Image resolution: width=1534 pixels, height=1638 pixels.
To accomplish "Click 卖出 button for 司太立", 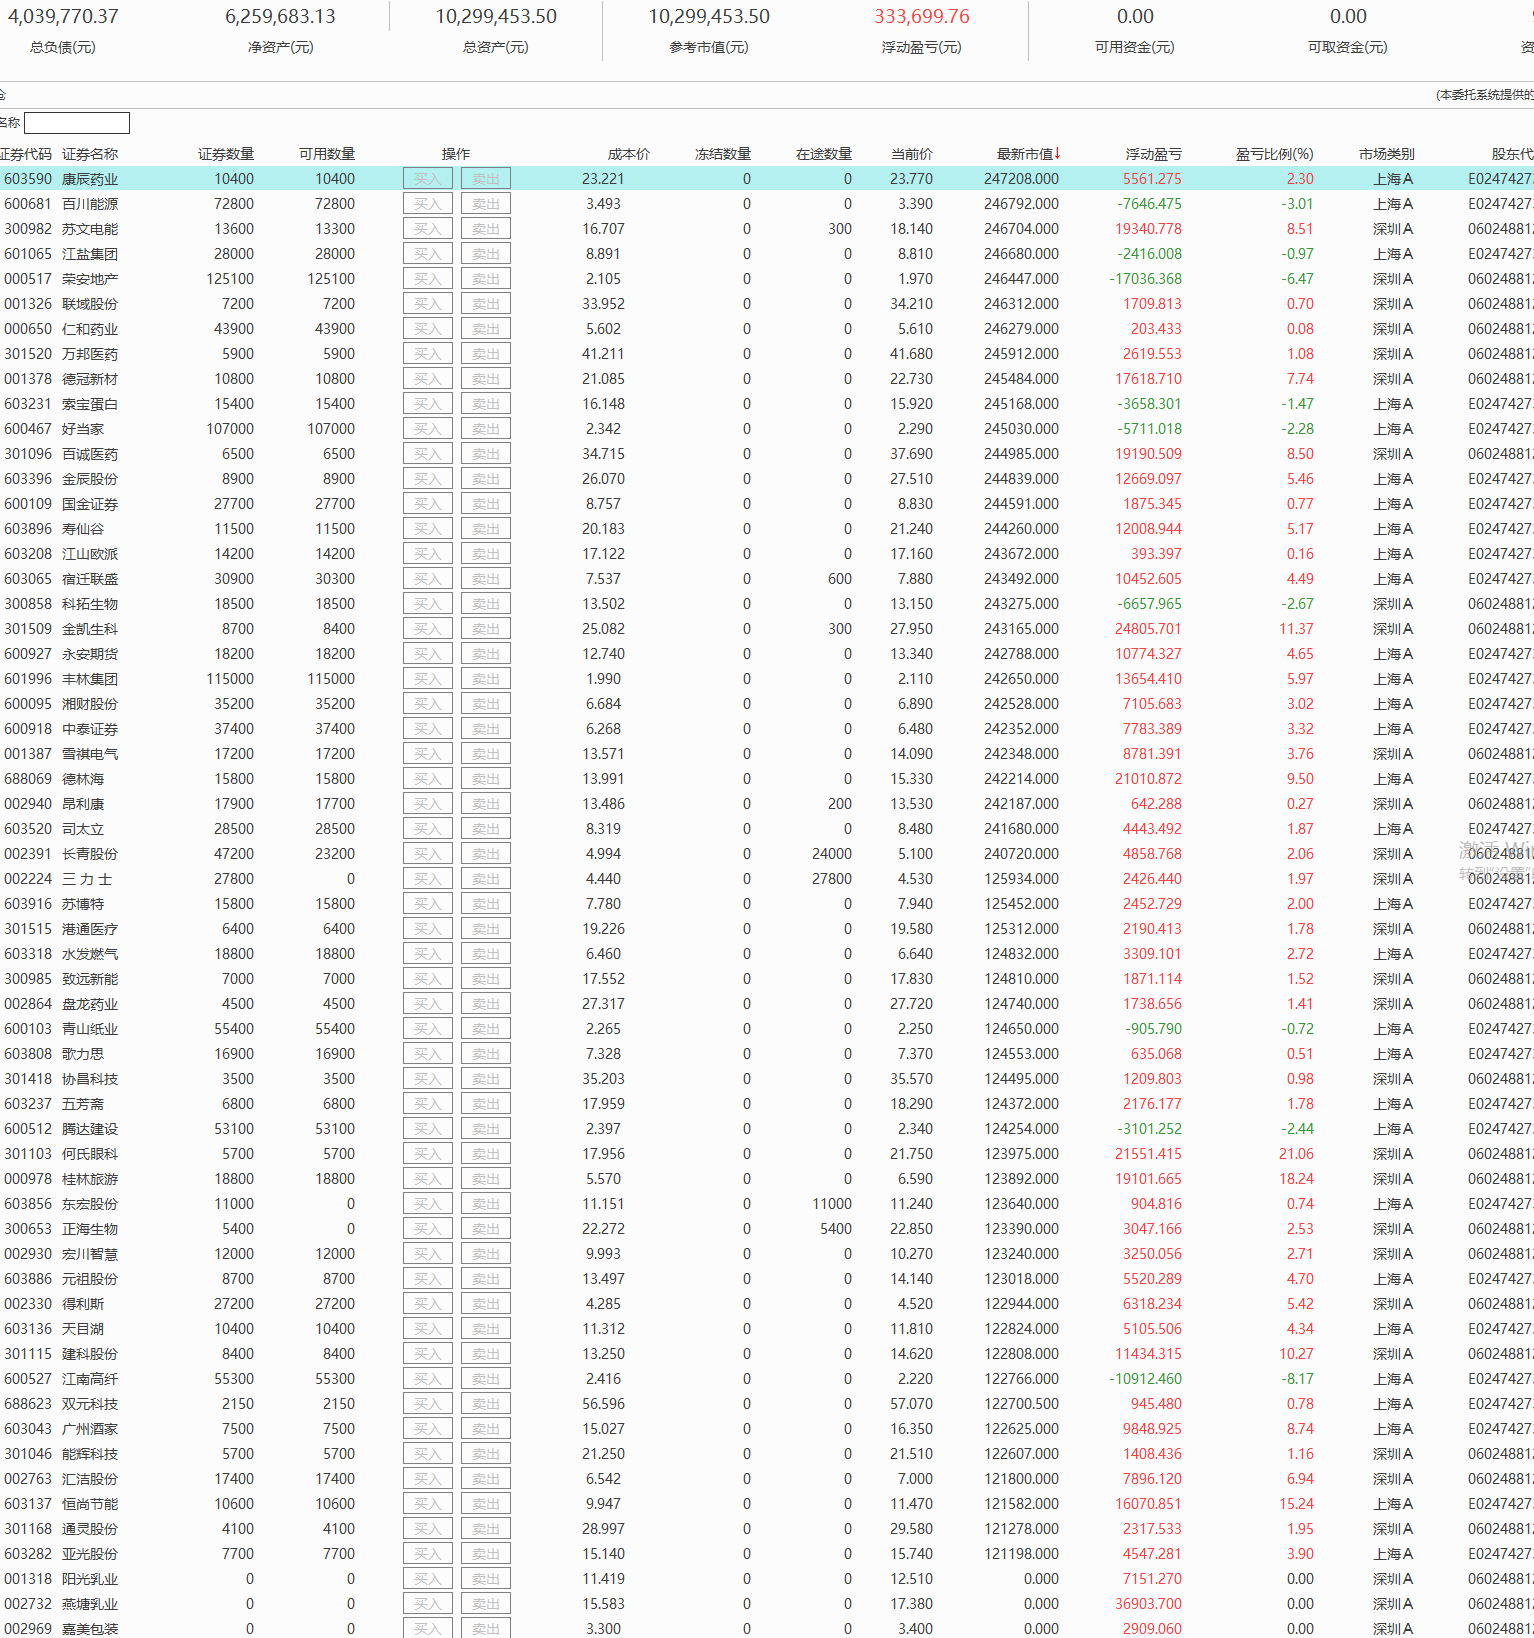I will [x=486, y=829].
